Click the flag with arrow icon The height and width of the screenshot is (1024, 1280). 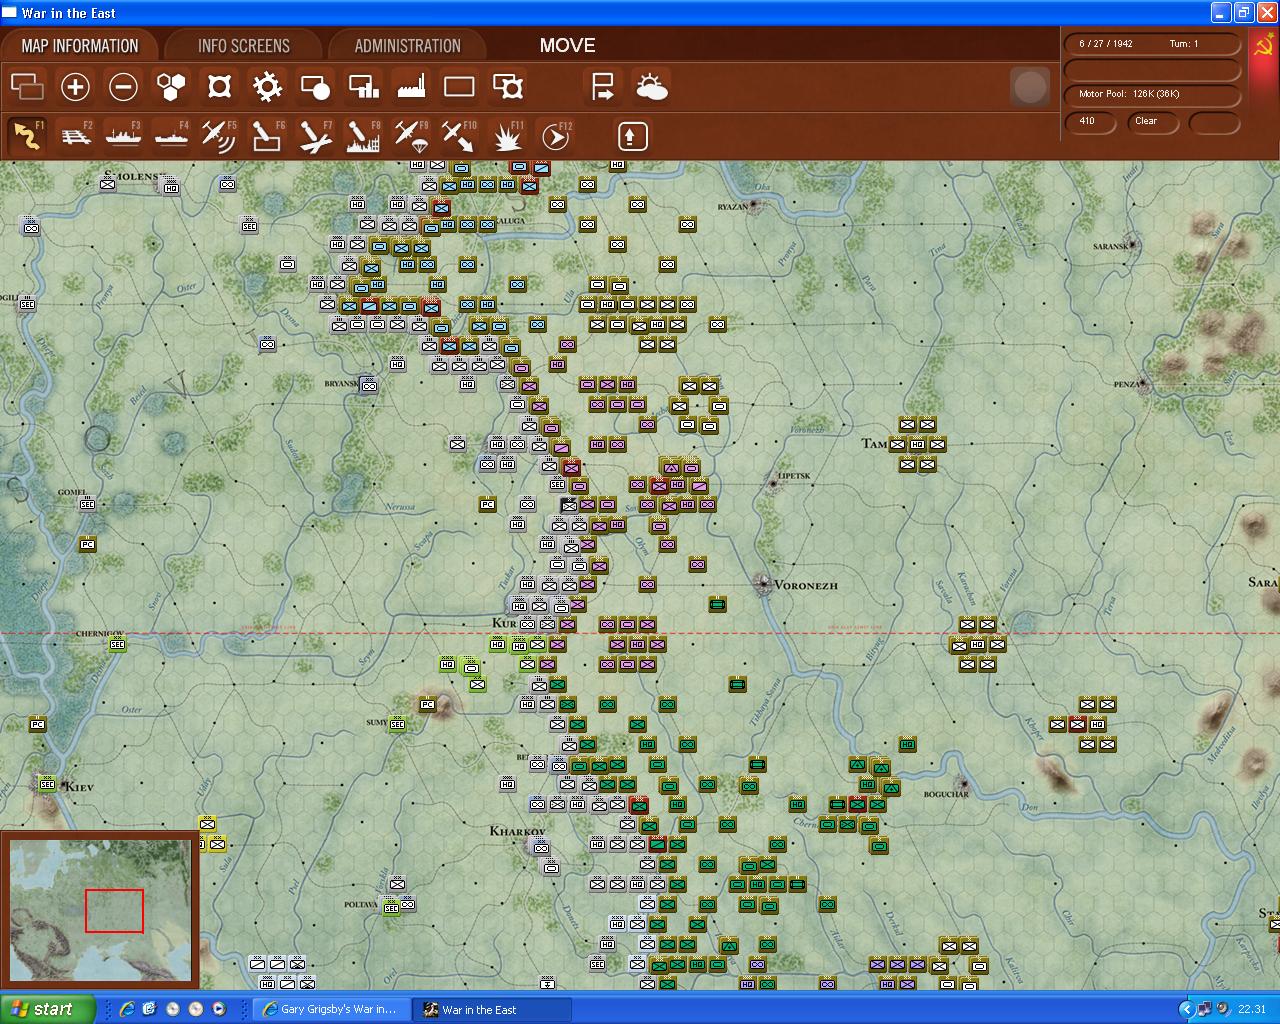[603, 87]
